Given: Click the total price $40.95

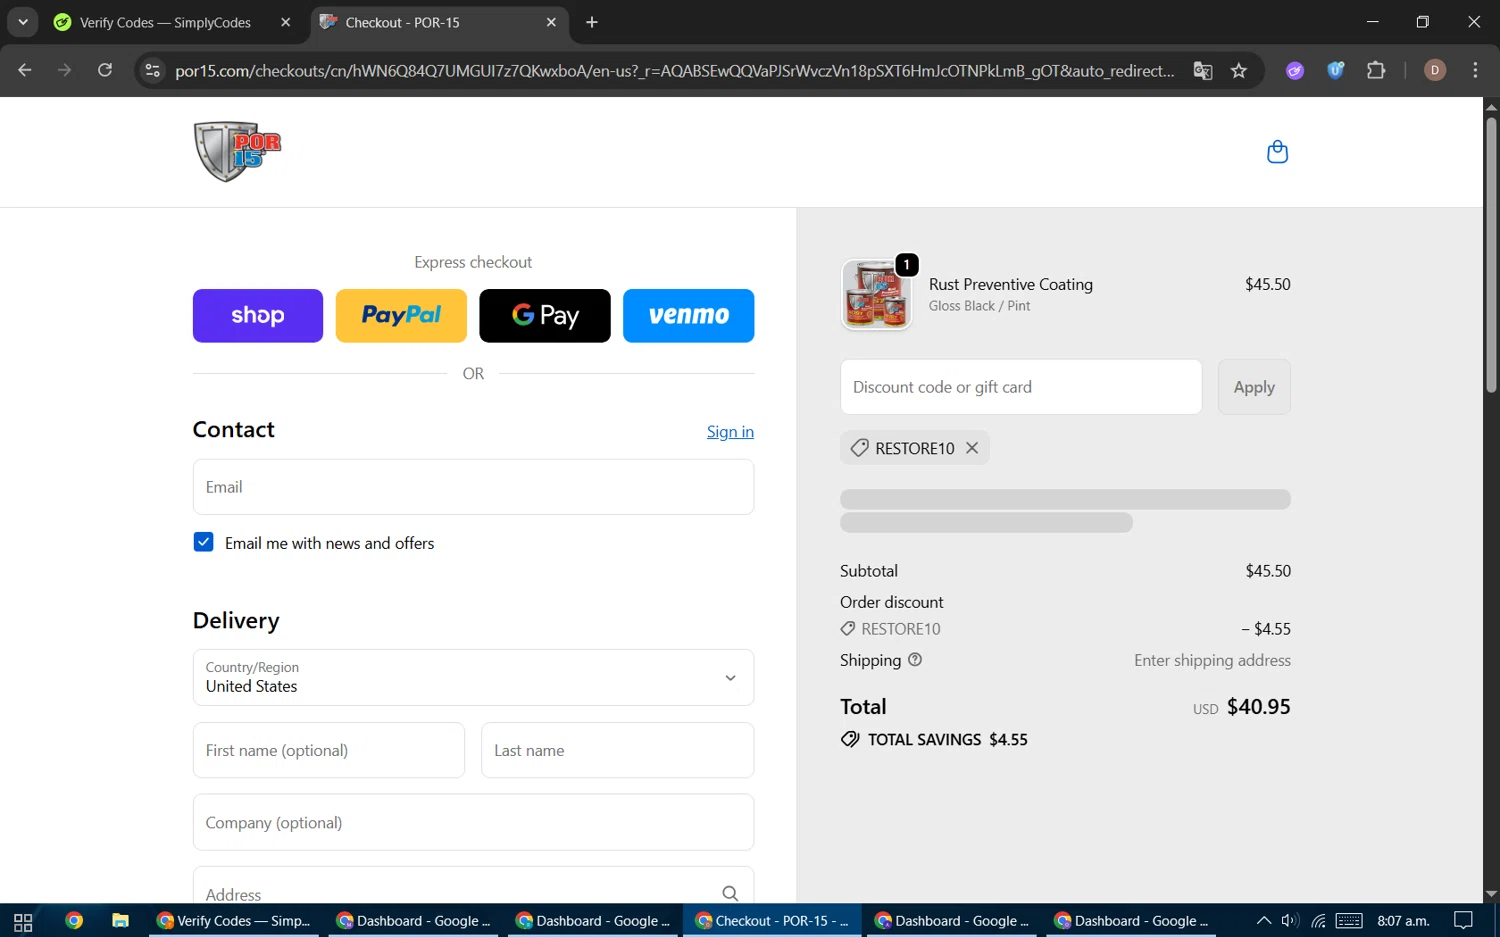Looking at the screenshot, I should [x=1258, y=706].
